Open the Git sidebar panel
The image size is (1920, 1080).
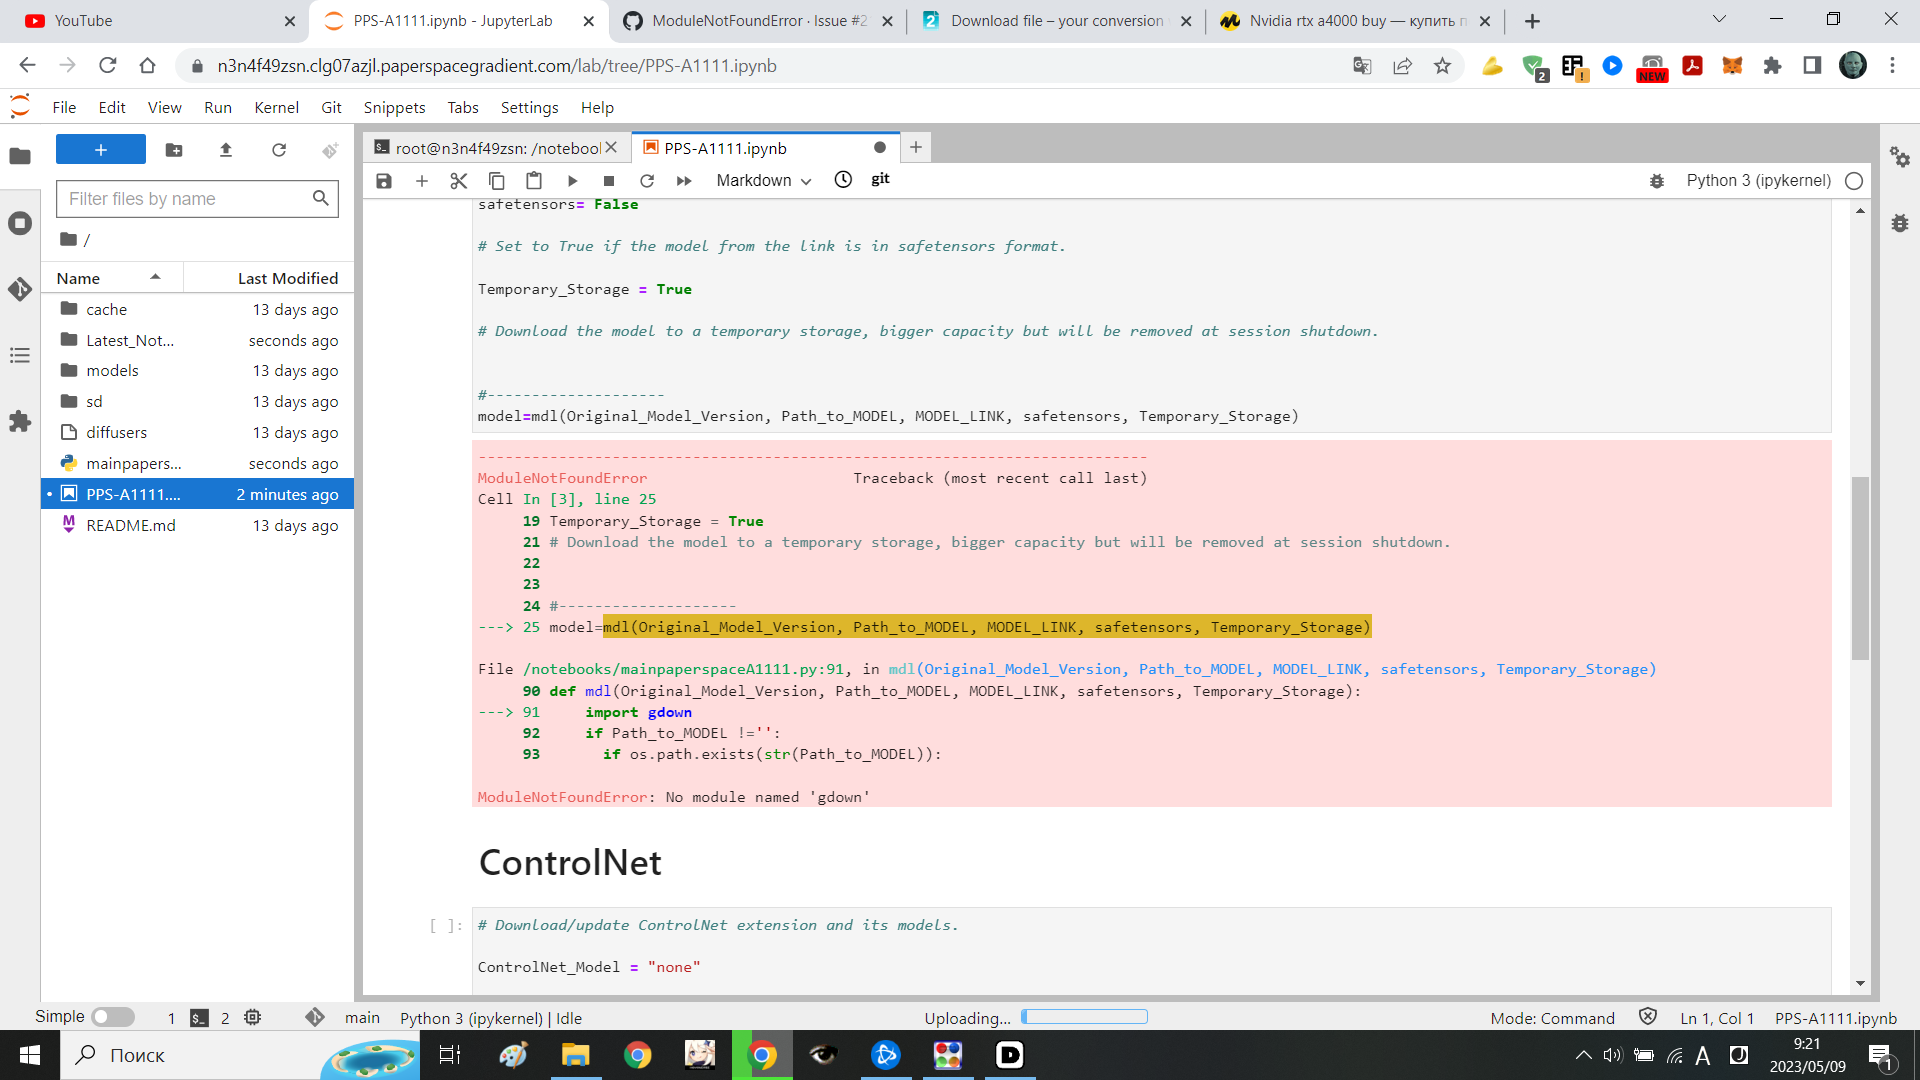tap(20, 289)
